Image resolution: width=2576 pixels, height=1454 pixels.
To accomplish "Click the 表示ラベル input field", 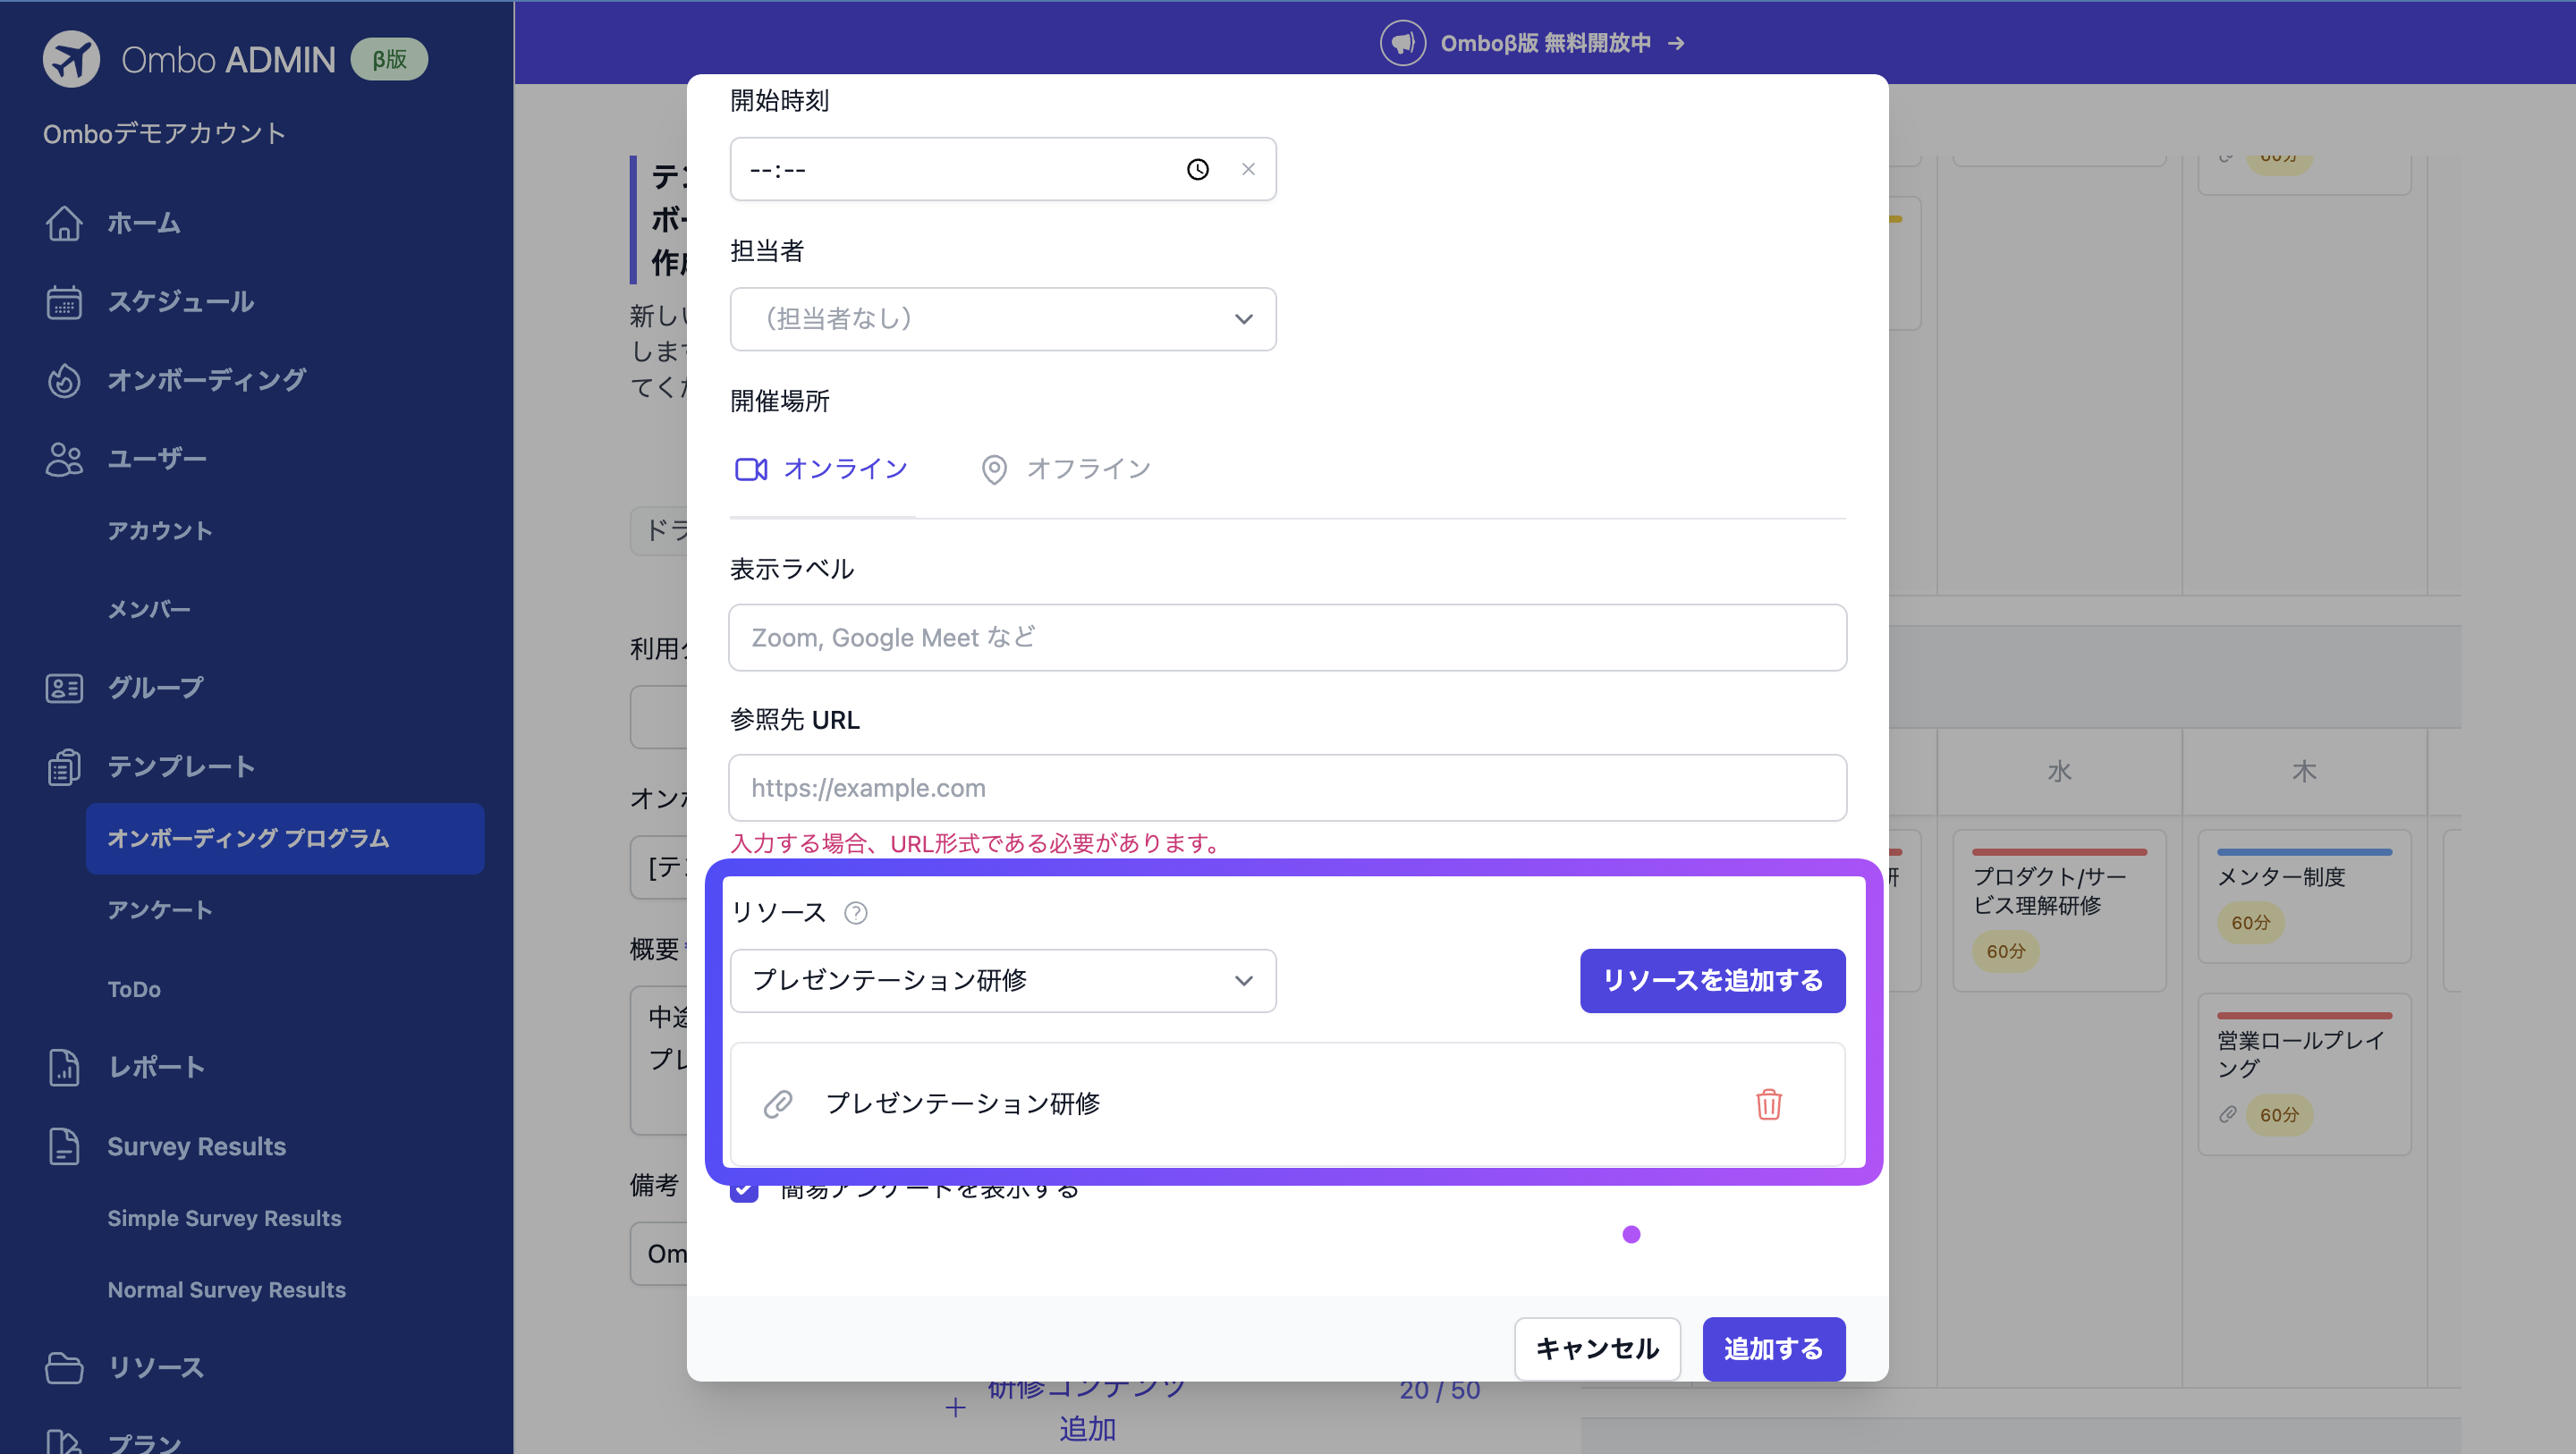I will [1287, 638].
